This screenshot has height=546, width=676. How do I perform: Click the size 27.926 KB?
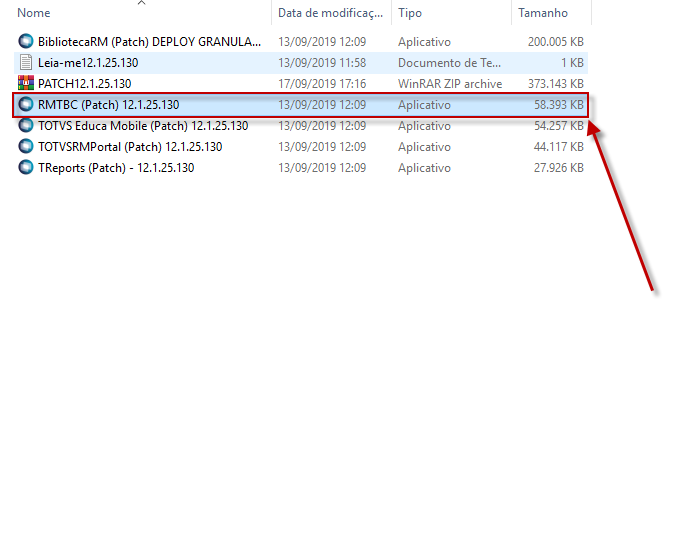point(558,168)
